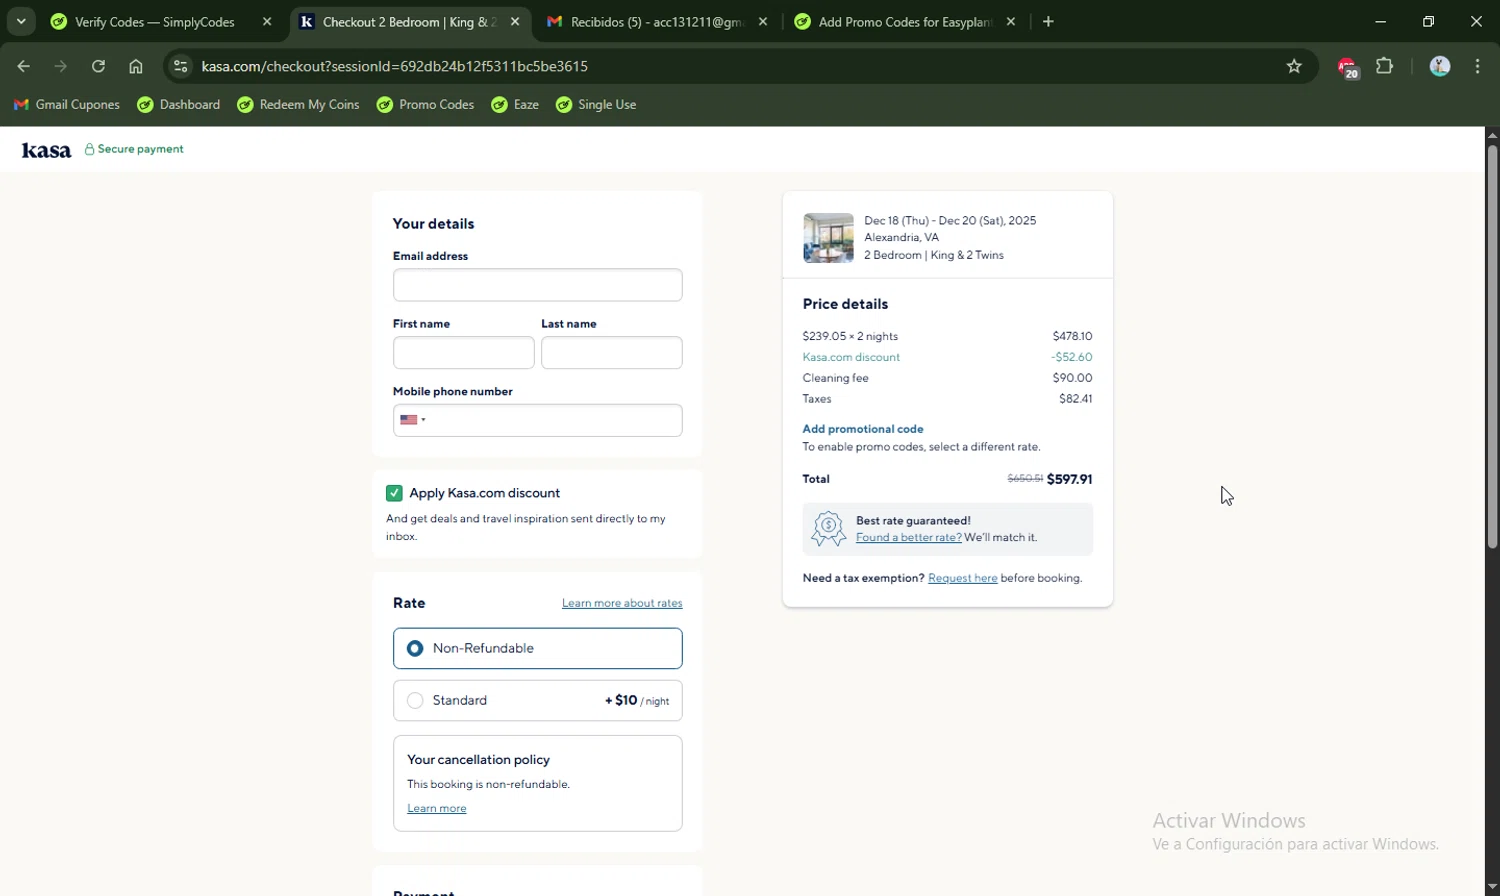
Task: Bookmark this page with star icon
Action: point(1294,66)
